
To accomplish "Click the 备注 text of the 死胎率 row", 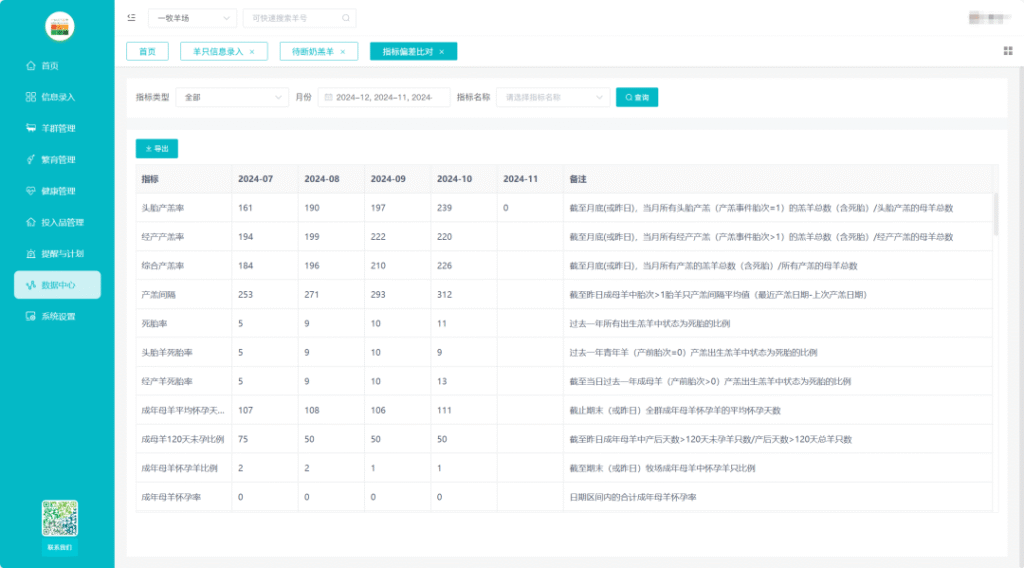I will tap(650, 324).
